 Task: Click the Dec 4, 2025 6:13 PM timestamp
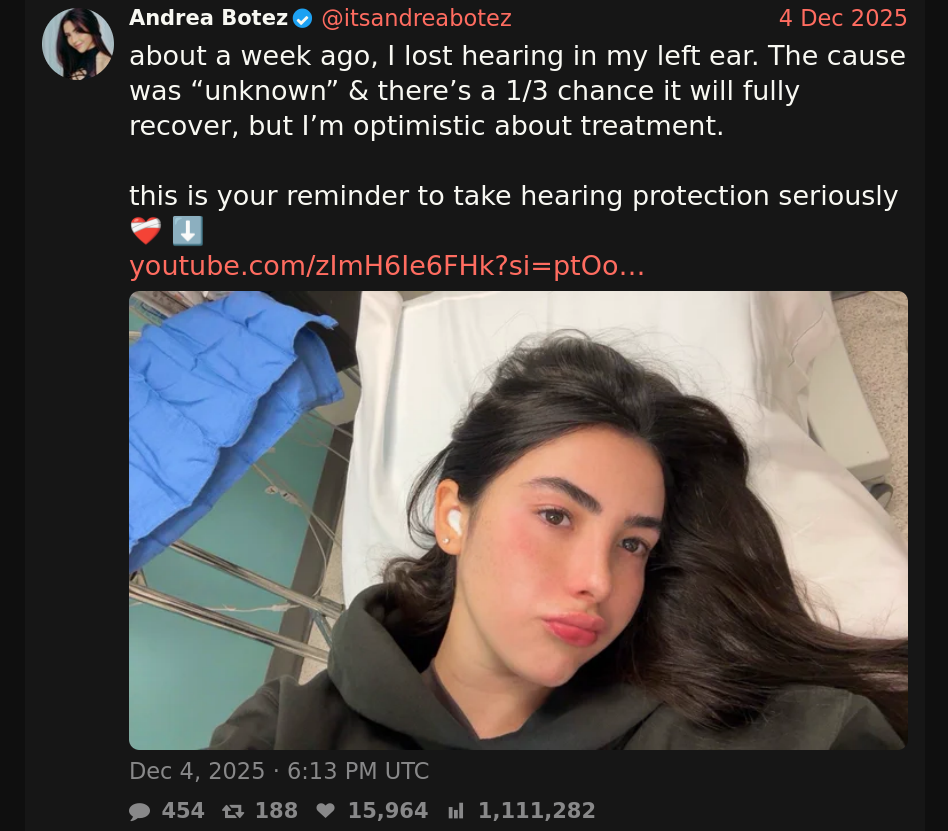(x=279, y=771)
